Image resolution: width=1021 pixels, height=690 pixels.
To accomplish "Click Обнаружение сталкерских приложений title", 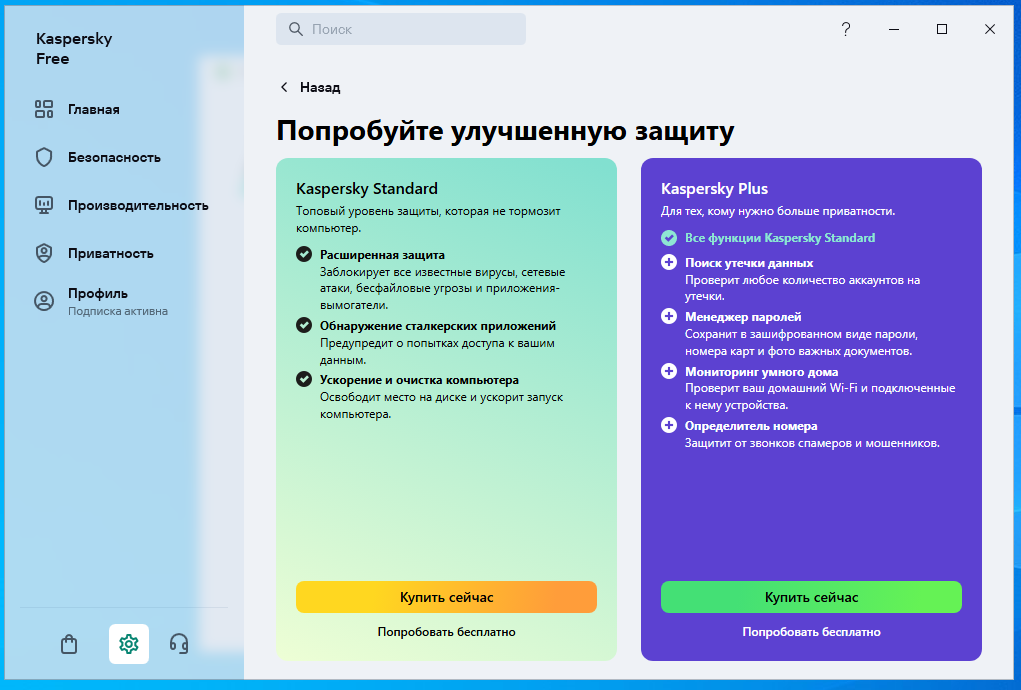I will coord(438,326).
